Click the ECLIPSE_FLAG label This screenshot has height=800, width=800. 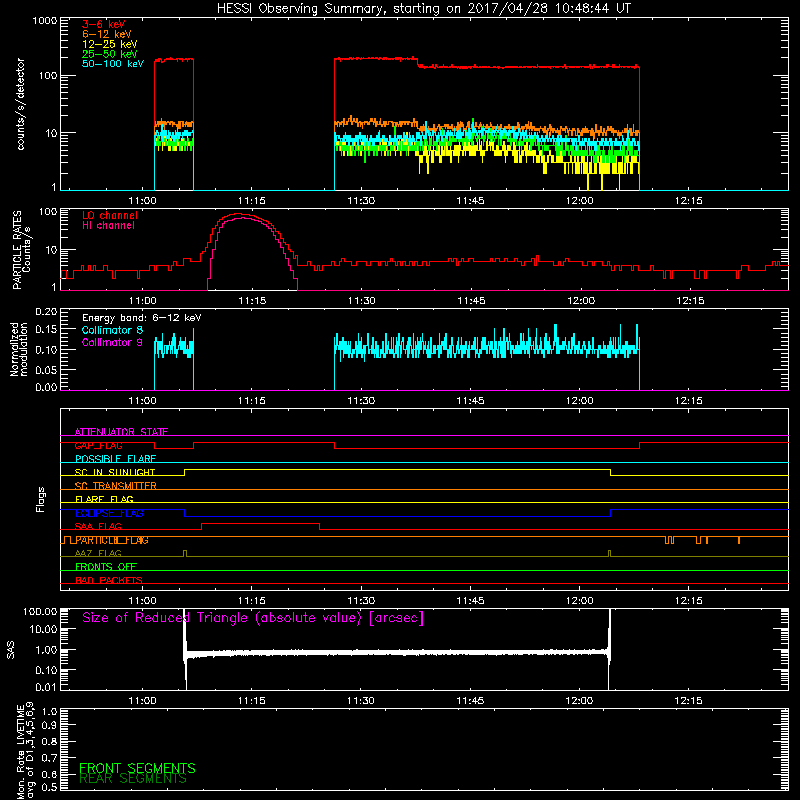pos(109,513)
